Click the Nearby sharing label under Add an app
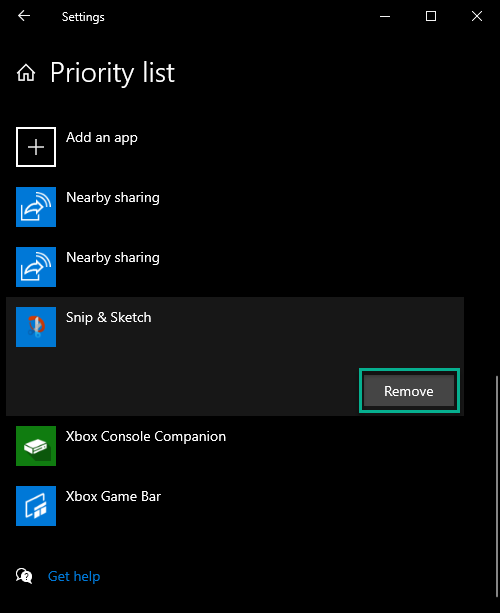This screenshot has width=500, height=613. click(113, 198)
